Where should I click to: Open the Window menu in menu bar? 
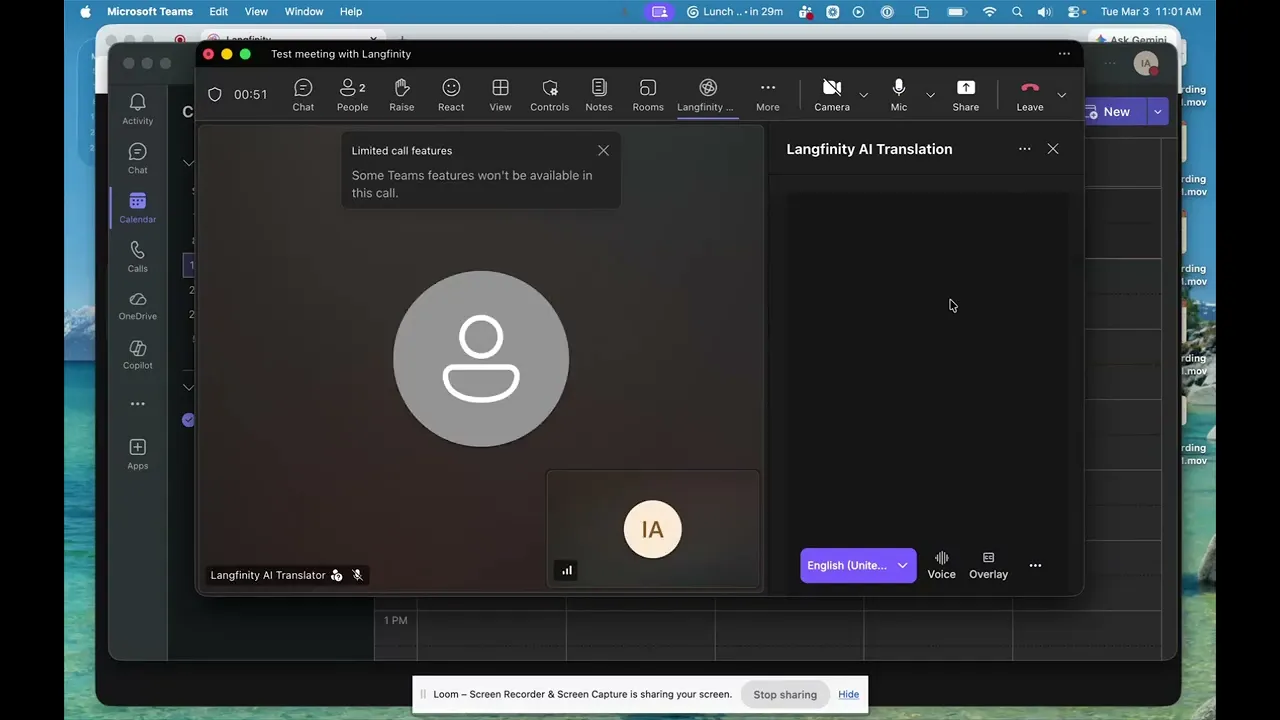(304, 12)
